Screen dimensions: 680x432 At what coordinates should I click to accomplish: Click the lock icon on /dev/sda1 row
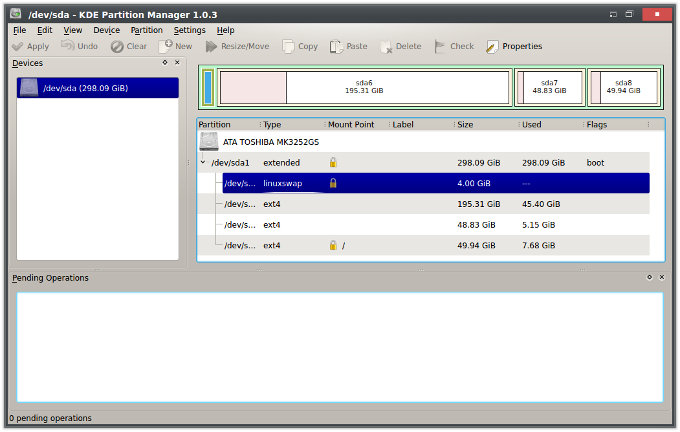tap(333, 163)
